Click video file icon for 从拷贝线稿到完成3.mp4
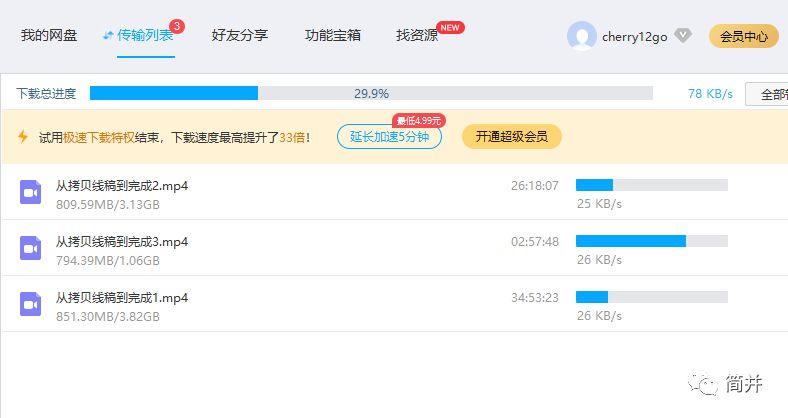The image size is (788, 418). point(30,248)
